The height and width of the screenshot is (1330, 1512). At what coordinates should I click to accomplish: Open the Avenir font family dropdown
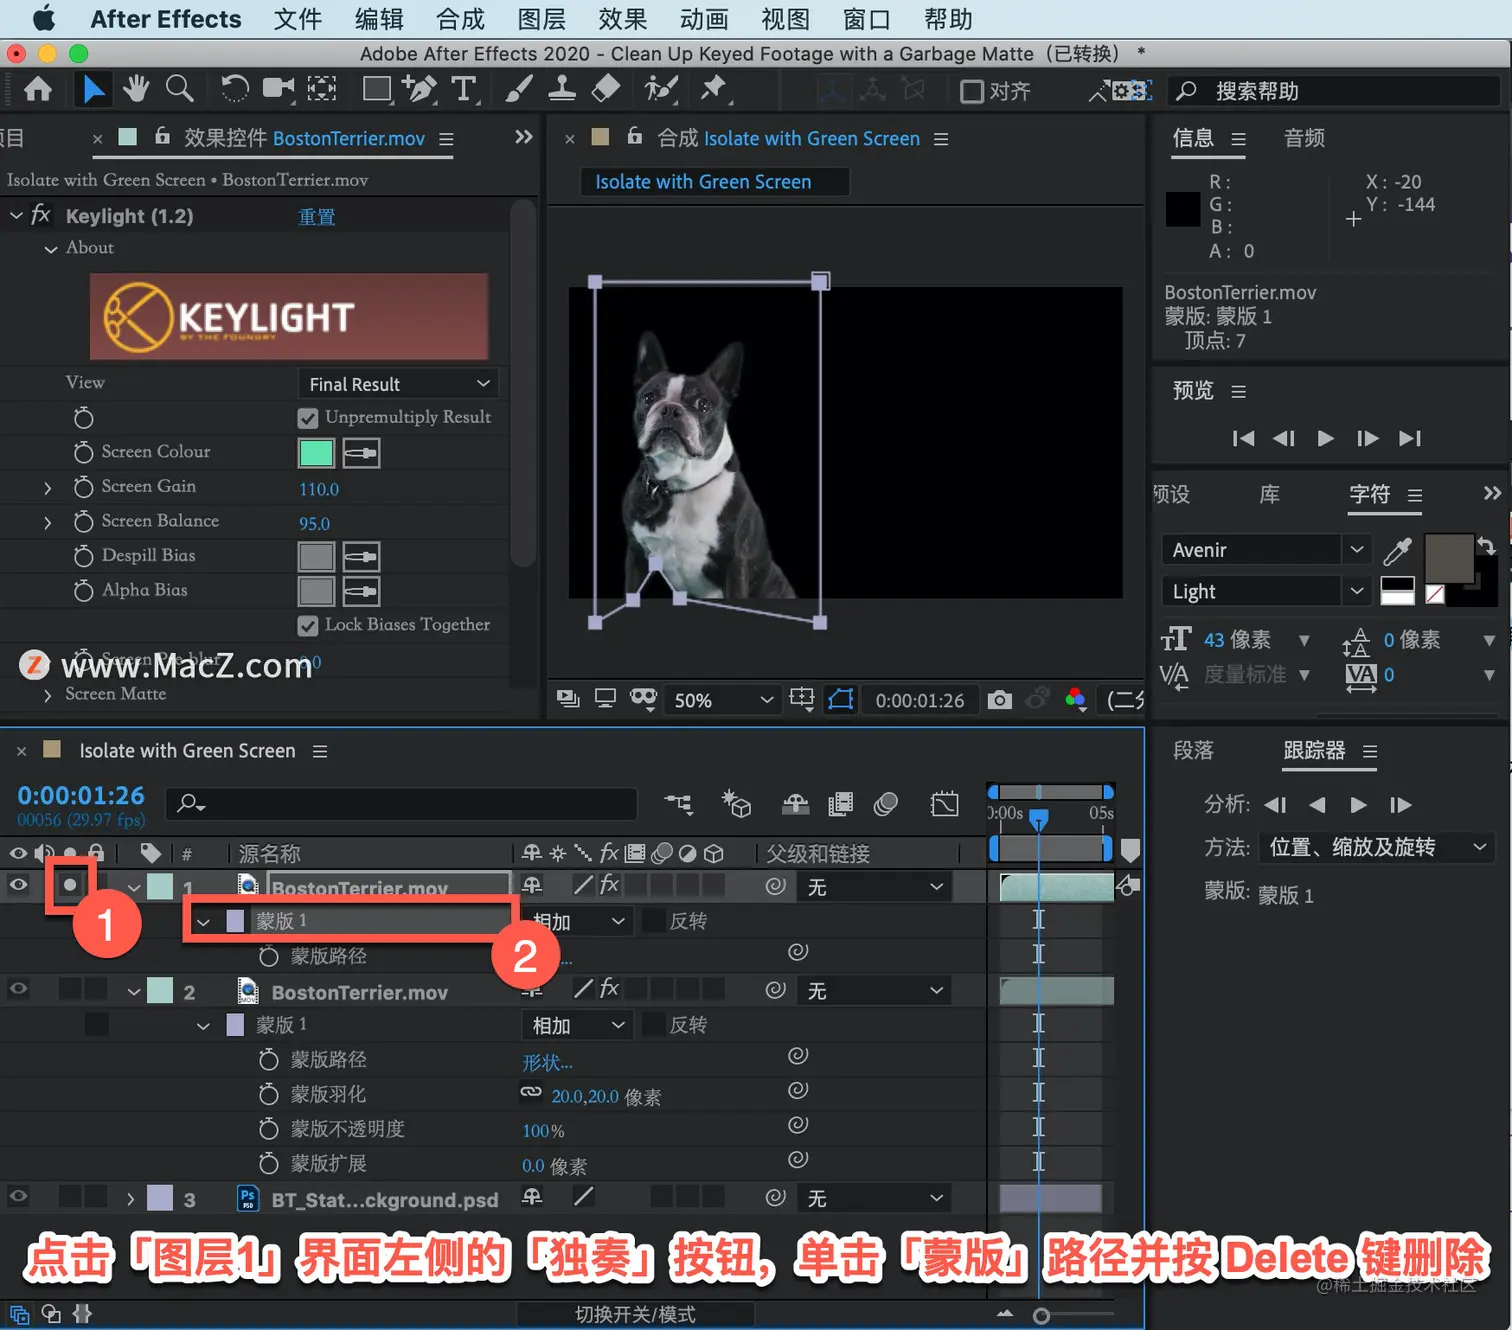[1265, 550]
